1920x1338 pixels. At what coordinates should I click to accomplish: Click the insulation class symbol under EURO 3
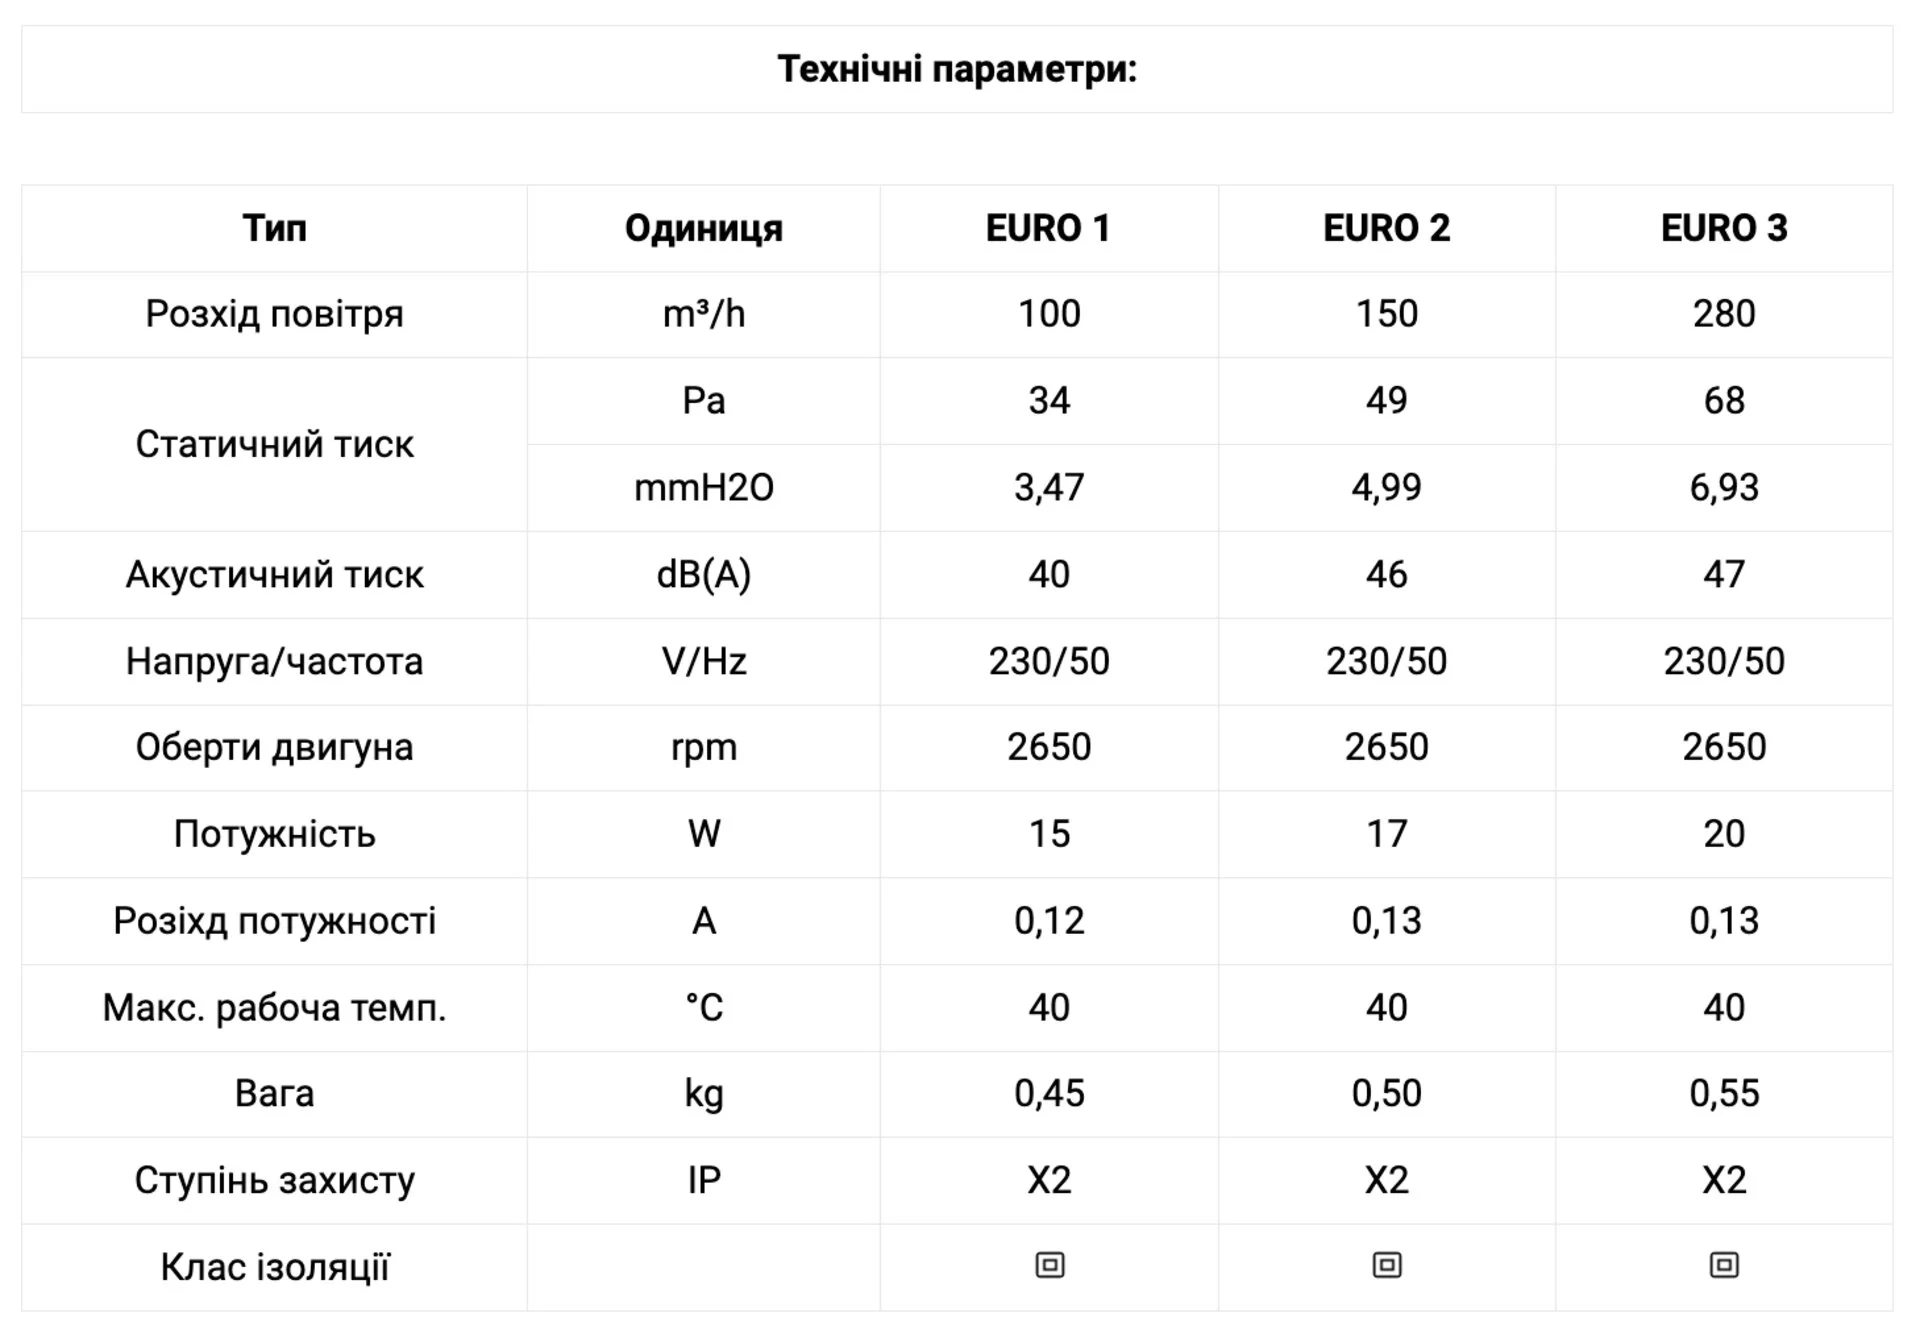point(1724,1266)
